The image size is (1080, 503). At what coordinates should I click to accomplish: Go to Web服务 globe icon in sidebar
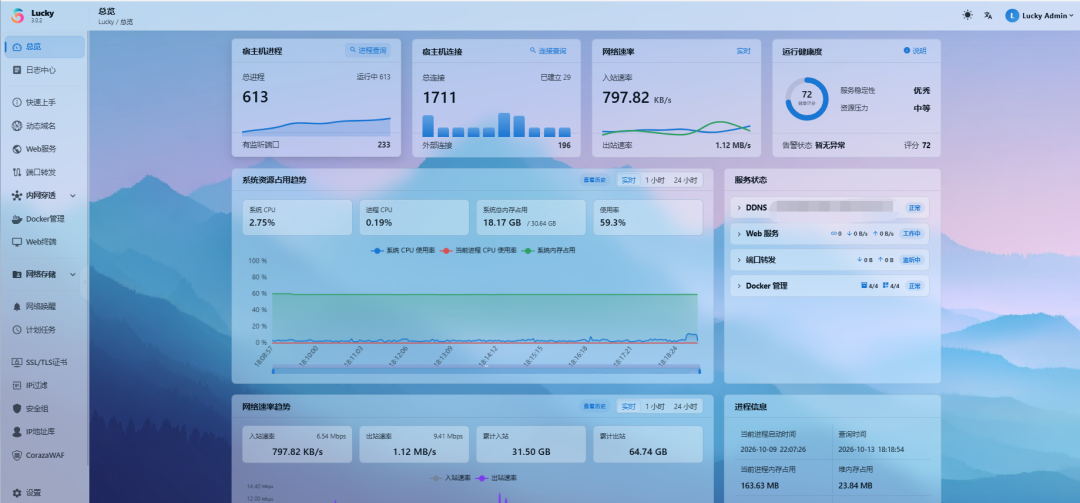coord(17,149)
